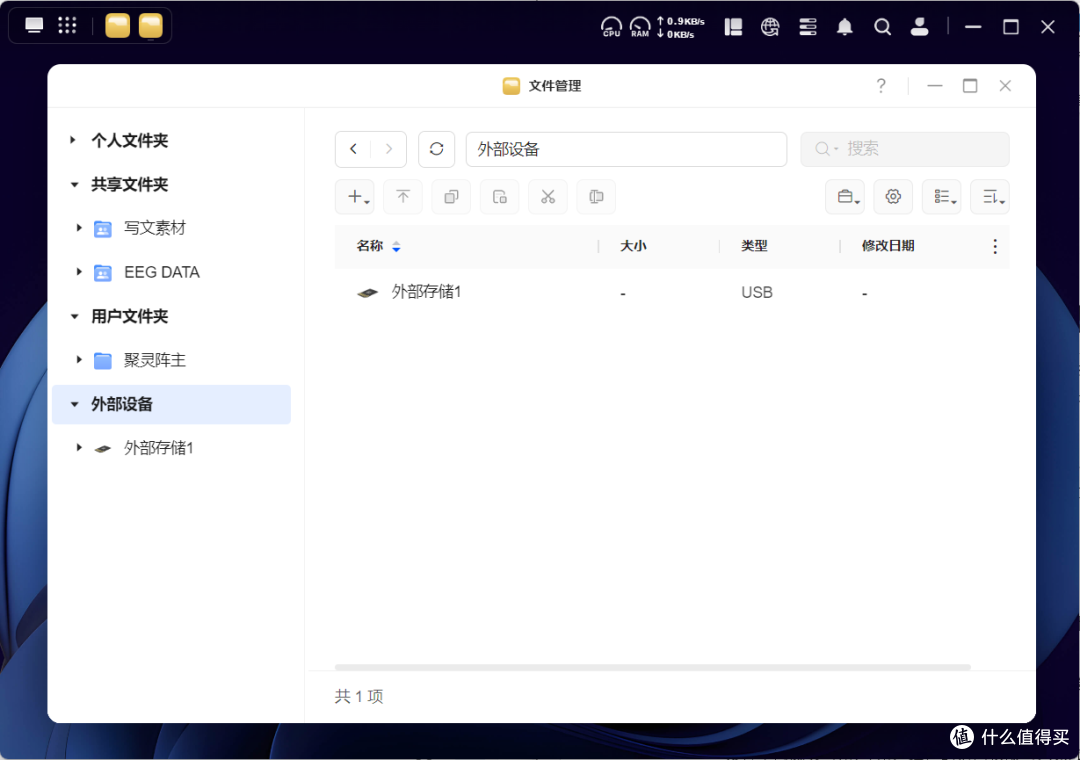Click the 共 1 项 status text
Image resolution: width=1080 pixels, height=760 pixels.
tap(359, 697)
